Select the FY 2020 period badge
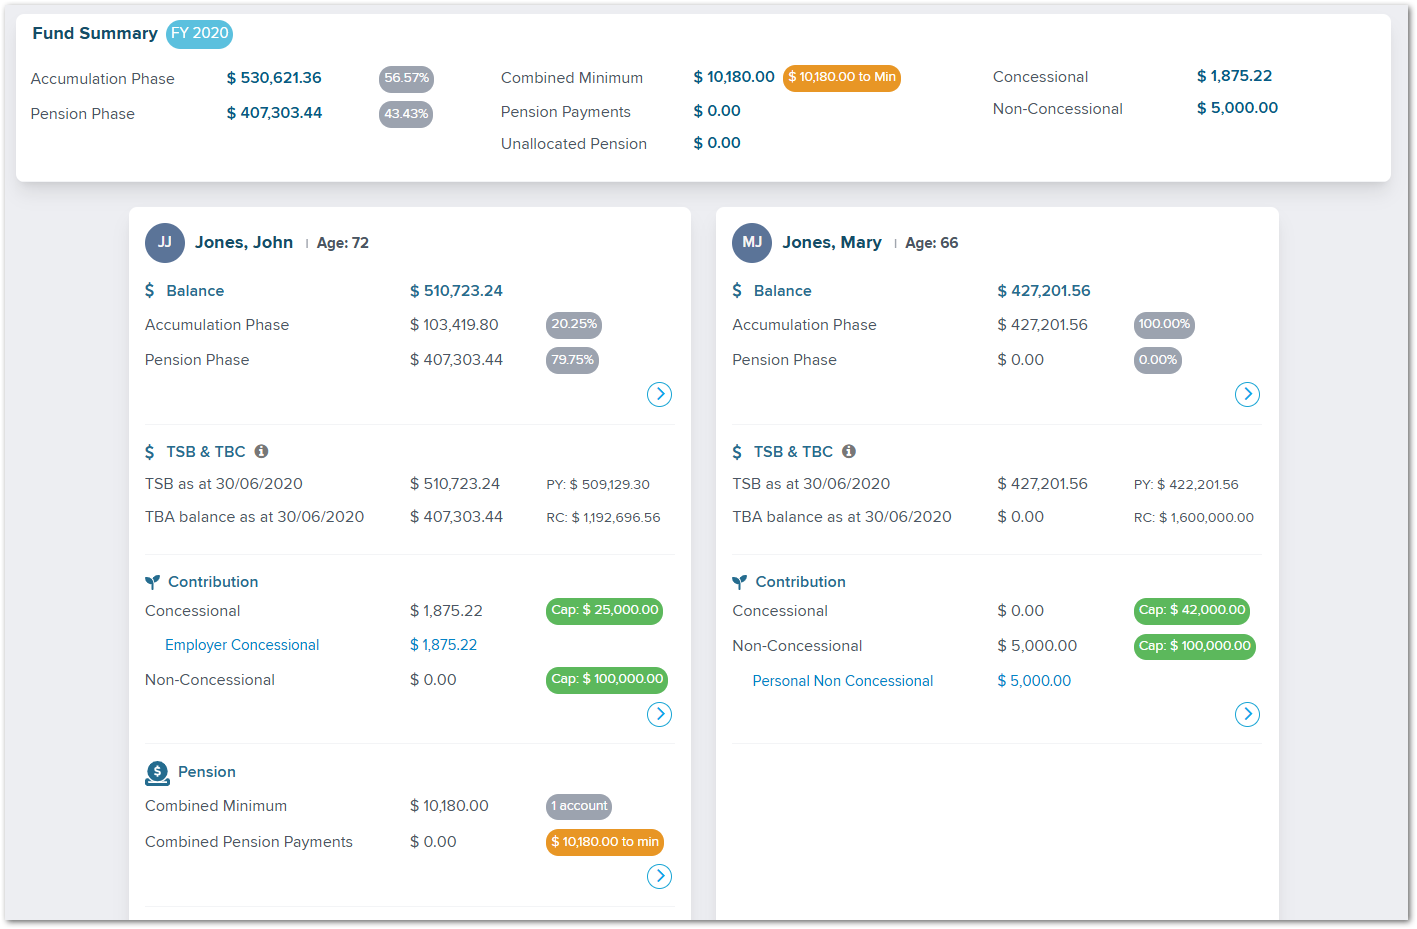The image size is (1417, 929). [x=199, y=34]
